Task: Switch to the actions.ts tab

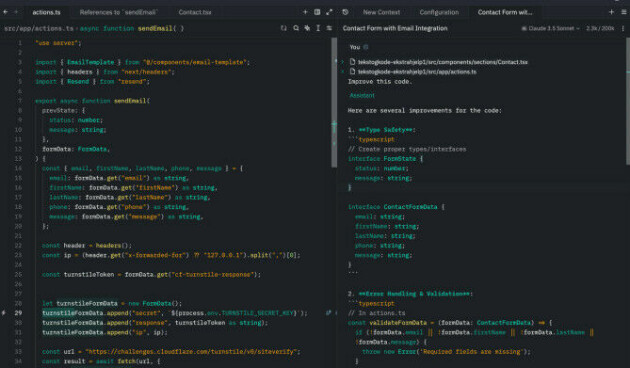Action: (46, 12)
